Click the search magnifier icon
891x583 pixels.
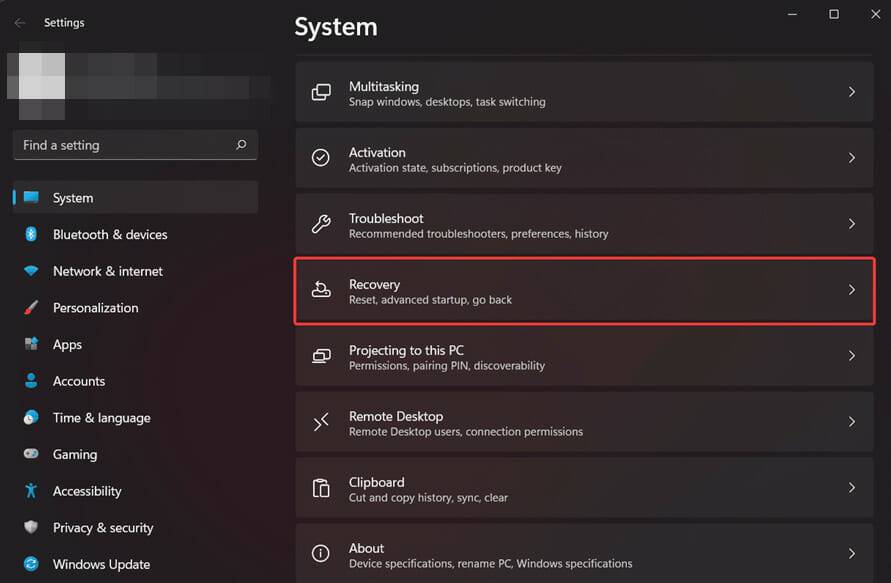pyautogui.click(x=241, y=145)
